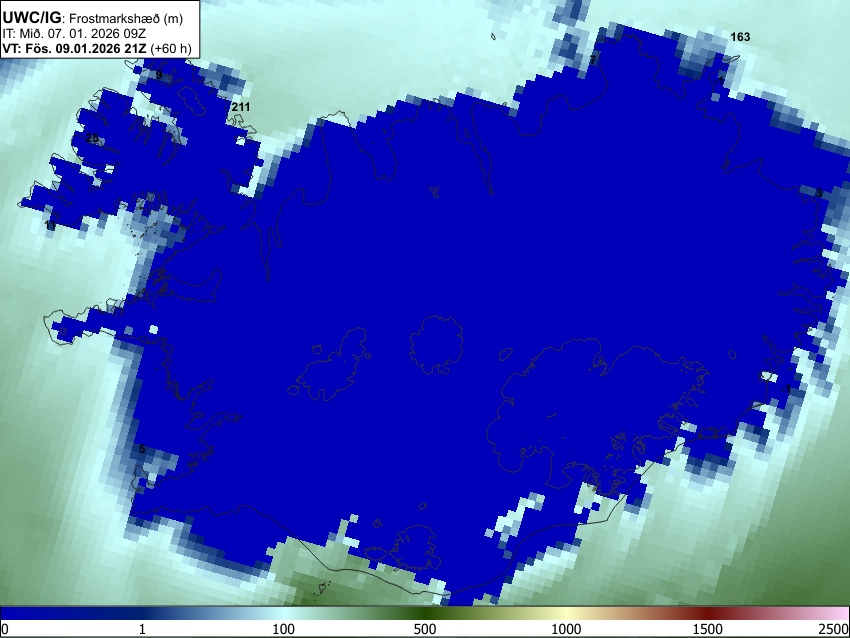Click the station value '211'
850x638 pixels.
[x=241, y=107]
